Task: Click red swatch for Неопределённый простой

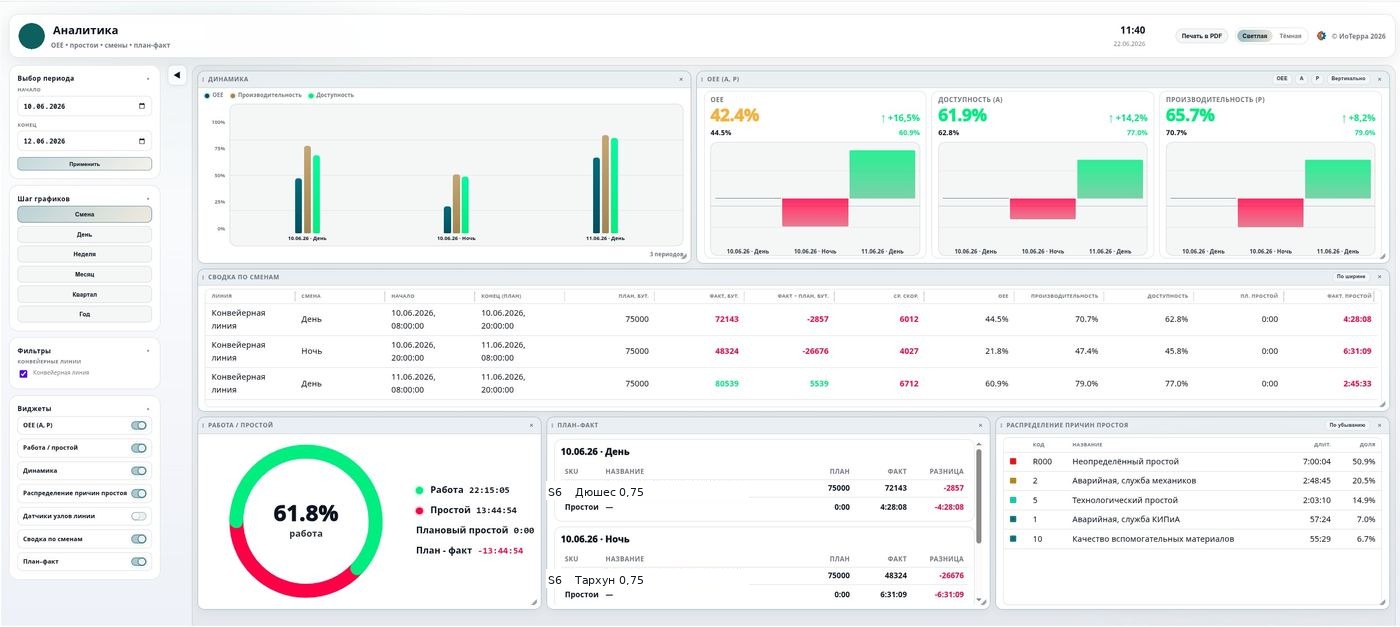Action: 1013,462
